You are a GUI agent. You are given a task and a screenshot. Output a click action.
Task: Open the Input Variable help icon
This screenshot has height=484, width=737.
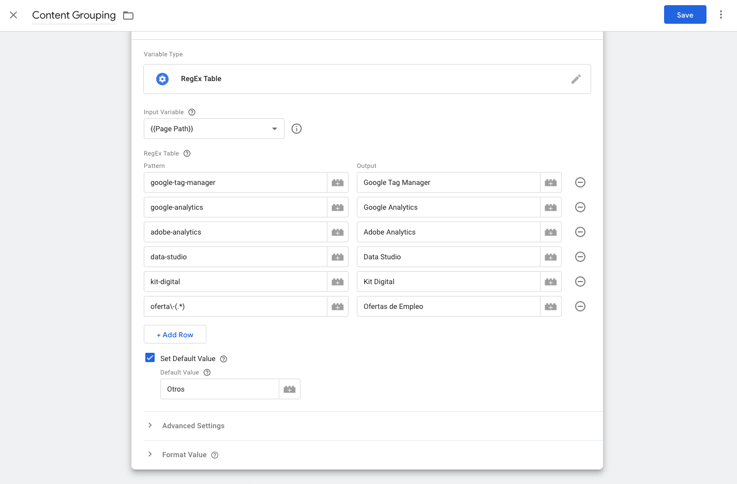coord(192,112)
